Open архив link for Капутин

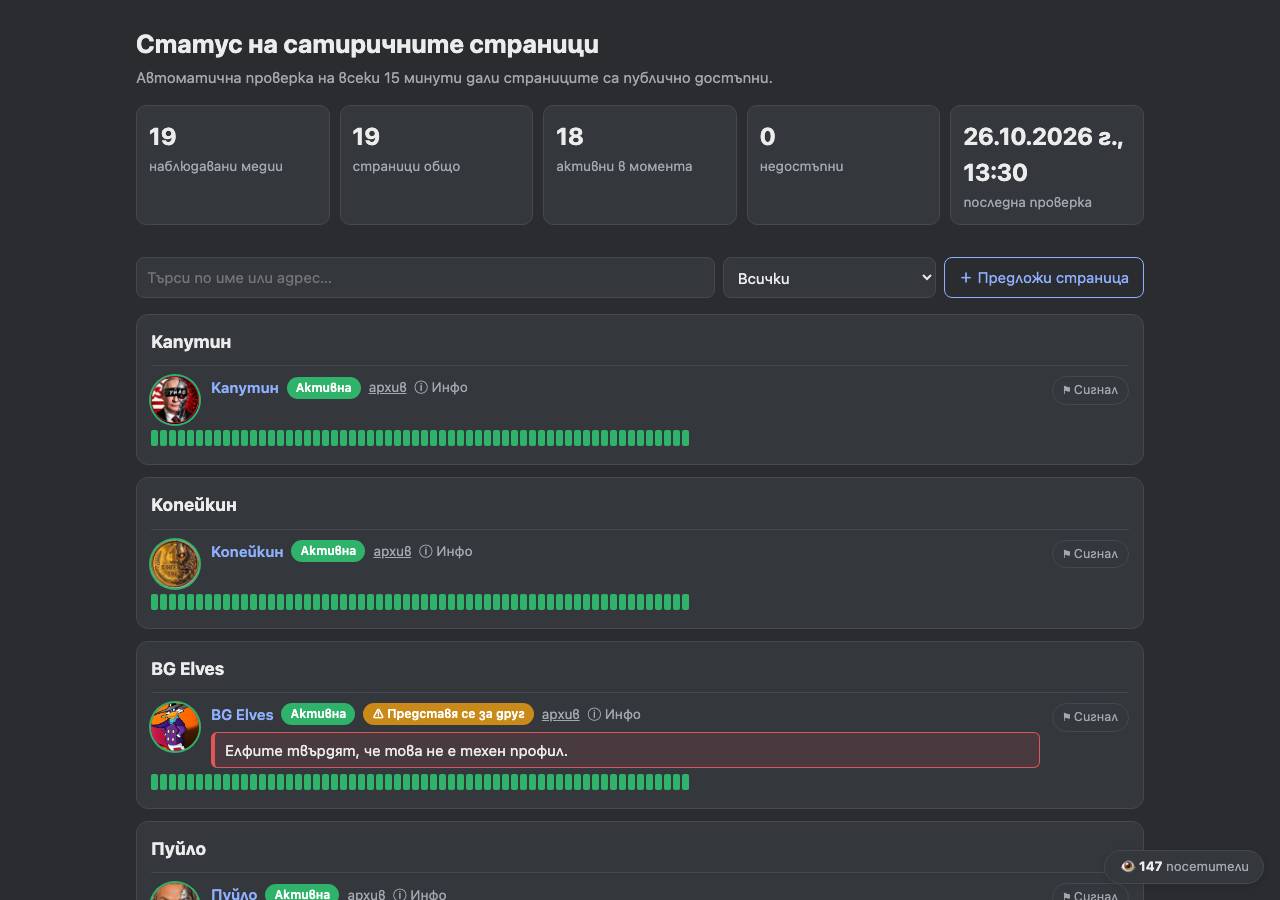click(x=387, y=387)
